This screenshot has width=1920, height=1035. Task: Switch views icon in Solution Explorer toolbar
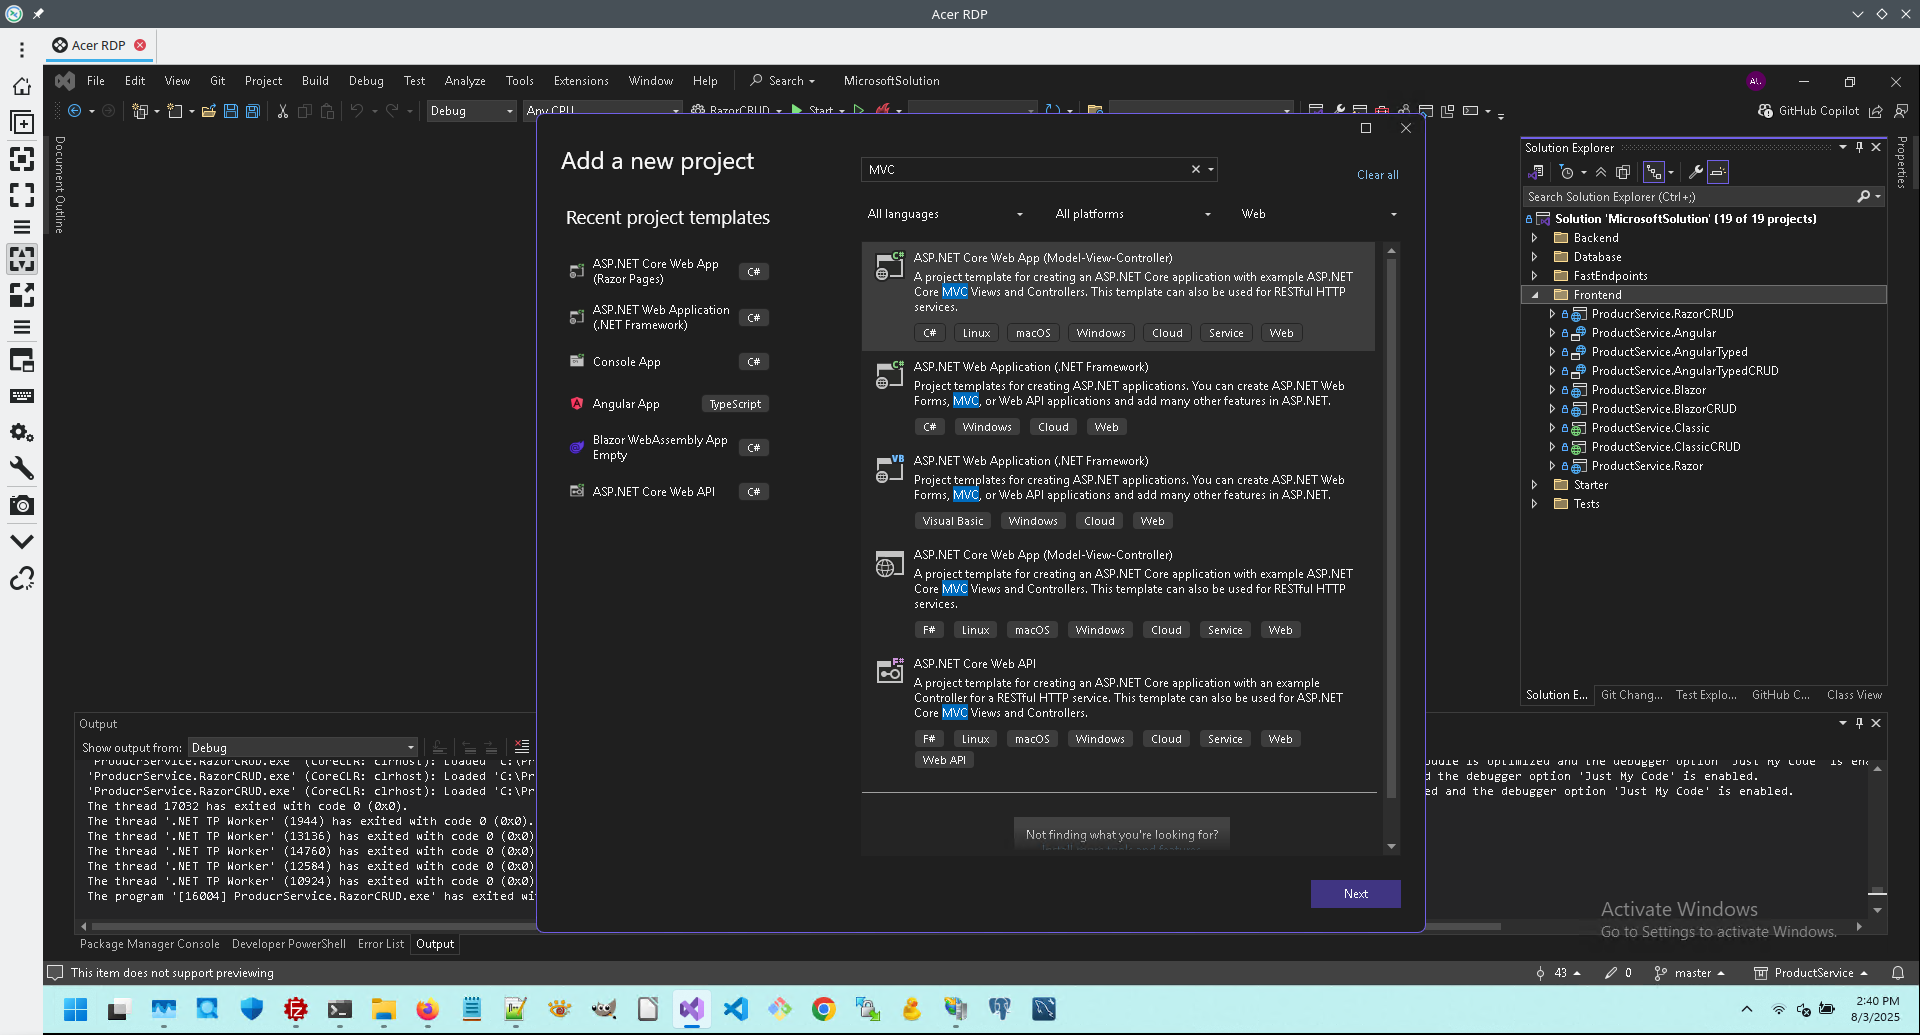click(x=1537, y=172)
